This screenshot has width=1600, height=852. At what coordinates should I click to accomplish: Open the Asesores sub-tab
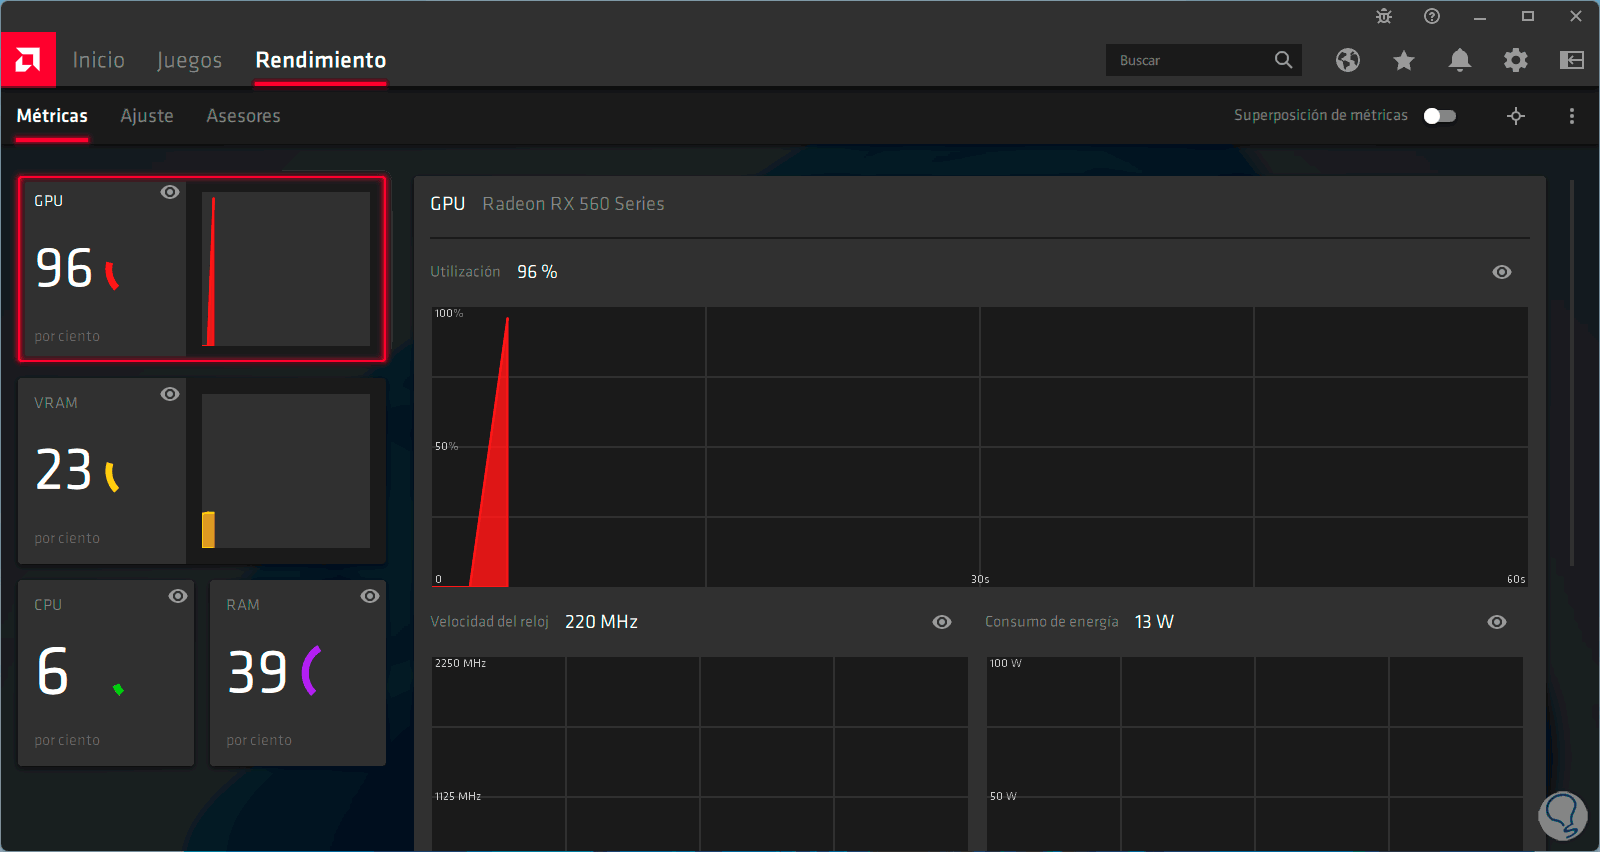point(243,116)
